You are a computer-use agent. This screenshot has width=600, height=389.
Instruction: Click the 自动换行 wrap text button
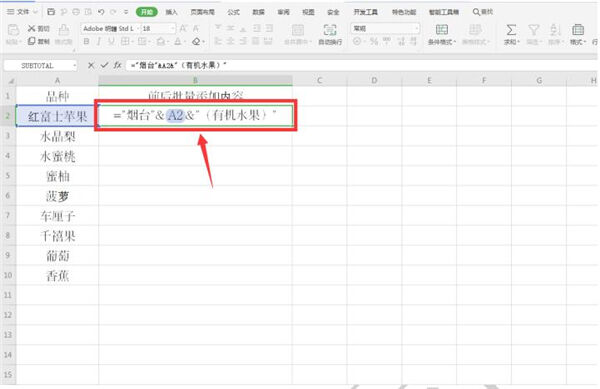pyautogui.click(x=330, y=34)
